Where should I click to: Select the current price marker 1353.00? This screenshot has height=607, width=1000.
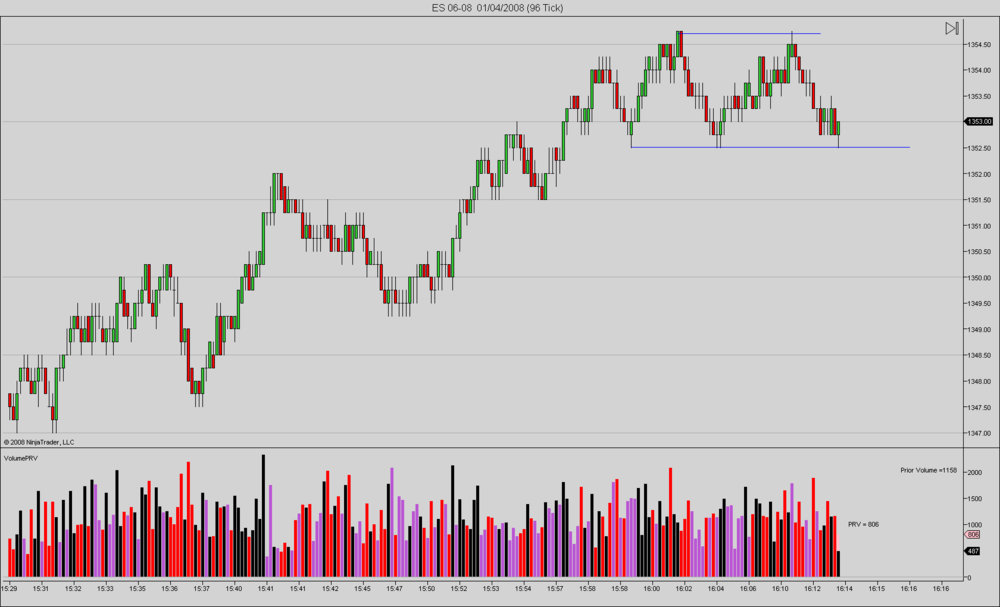[980, 121]
